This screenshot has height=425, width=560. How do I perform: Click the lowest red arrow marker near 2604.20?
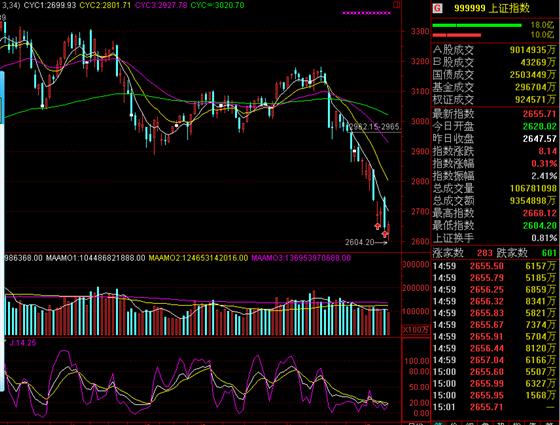[385, 234]
